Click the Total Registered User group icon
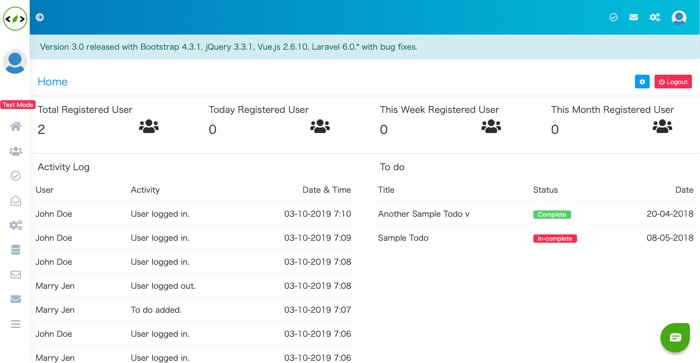 [149, 126]
